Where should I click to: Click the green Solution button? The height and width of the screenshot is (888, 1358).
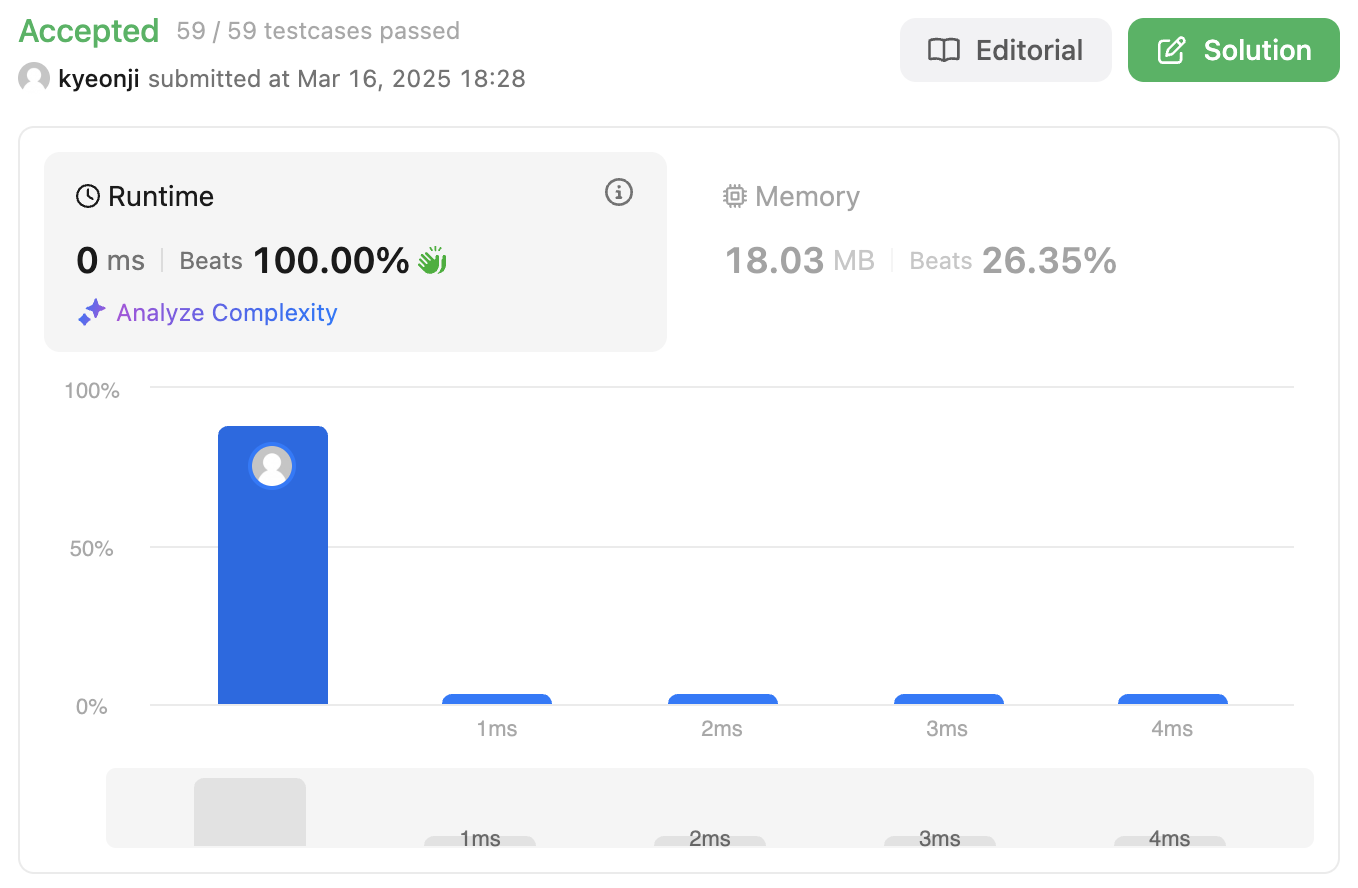pos(1233,50)
